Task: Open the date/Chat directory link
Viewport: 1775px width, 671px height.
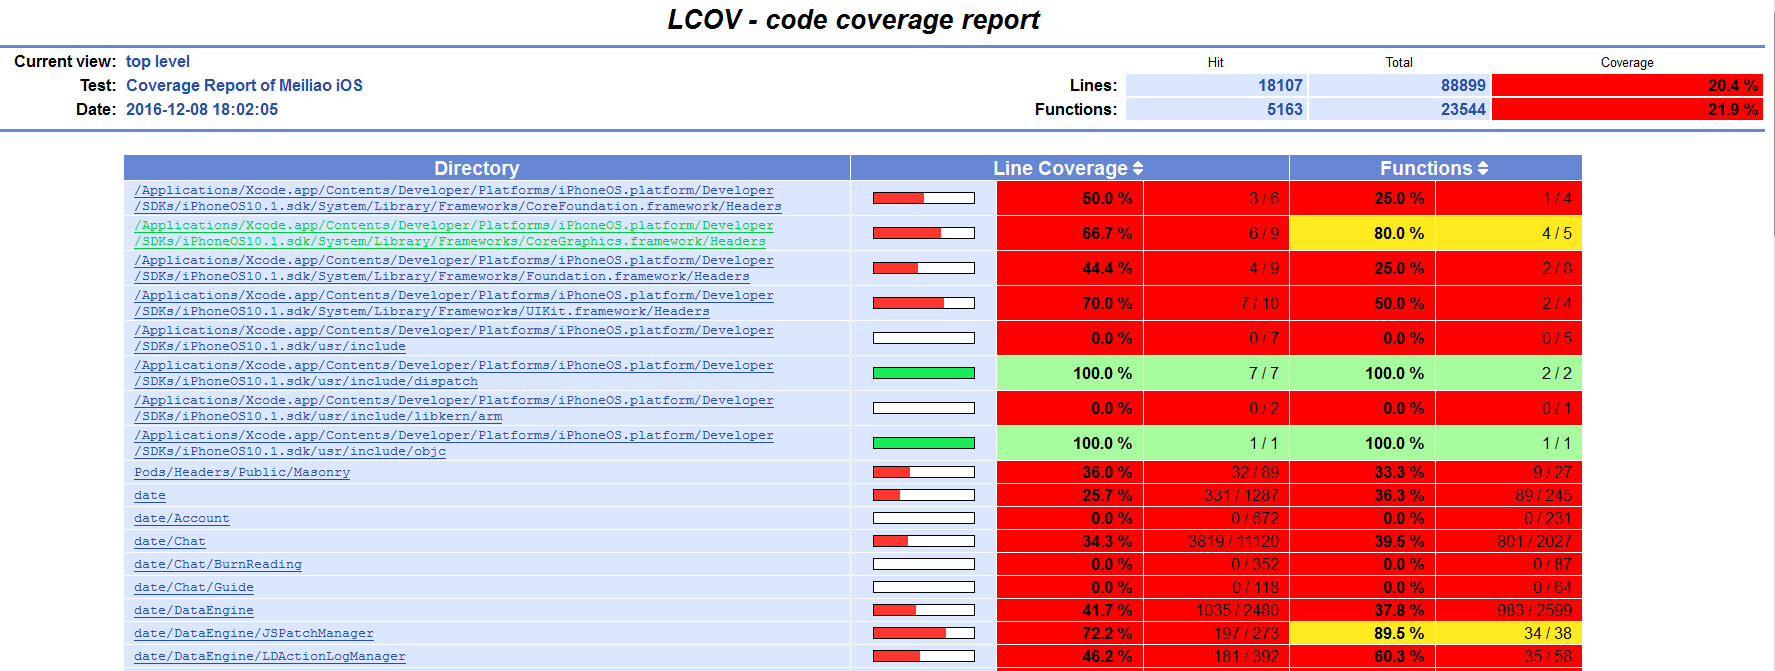Action: tap(169, 542)
